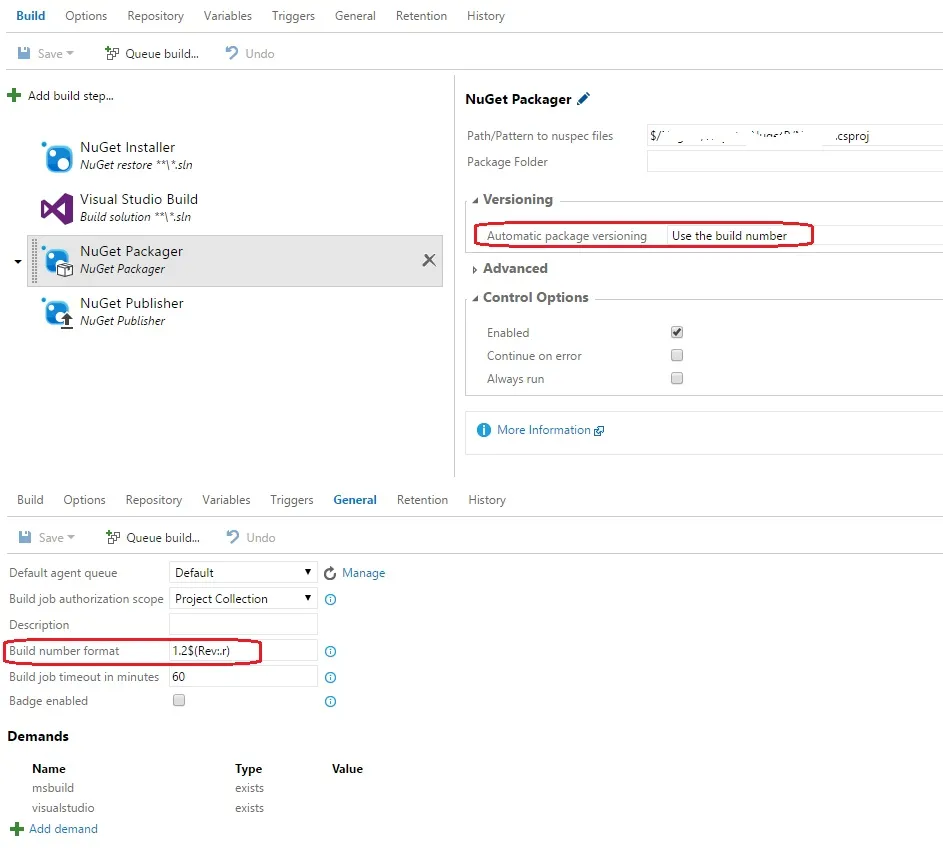The width and height of the screenshot is (943, 848).
Task: Select the NuGet Installer step title
Action: click(x=127, y=147)
